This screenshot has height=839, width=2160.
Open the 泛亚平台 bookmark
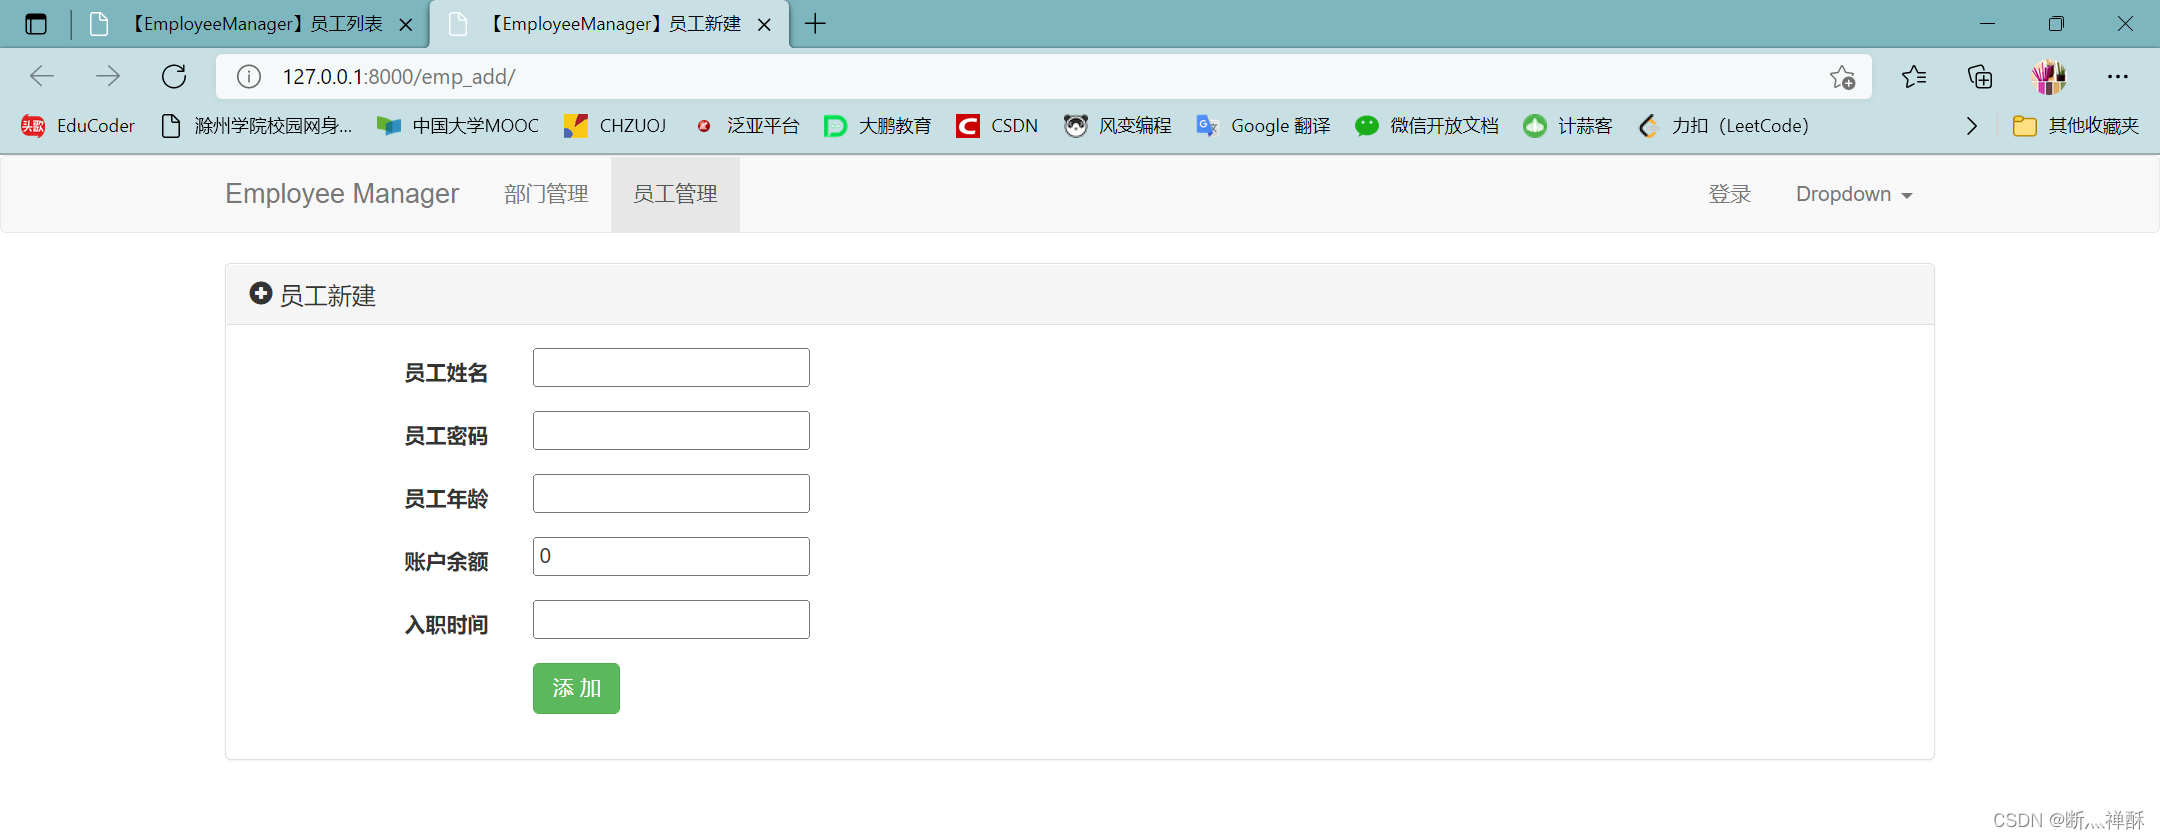pyautogui.click(x=747, y=126)
